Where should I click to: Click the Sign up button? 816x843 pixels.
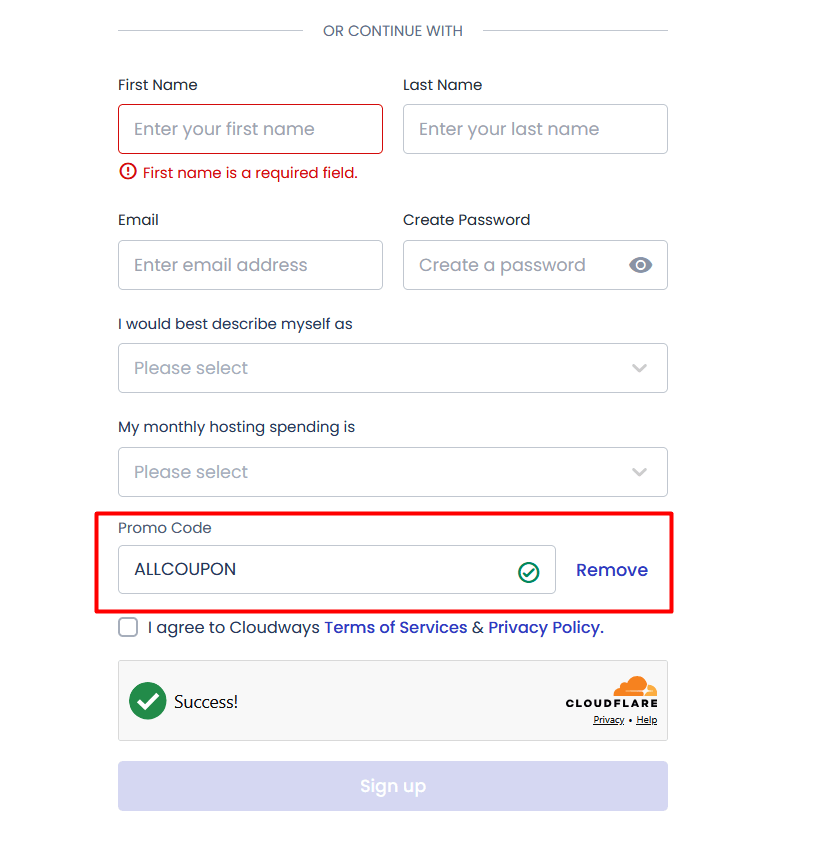click(393, 786)
